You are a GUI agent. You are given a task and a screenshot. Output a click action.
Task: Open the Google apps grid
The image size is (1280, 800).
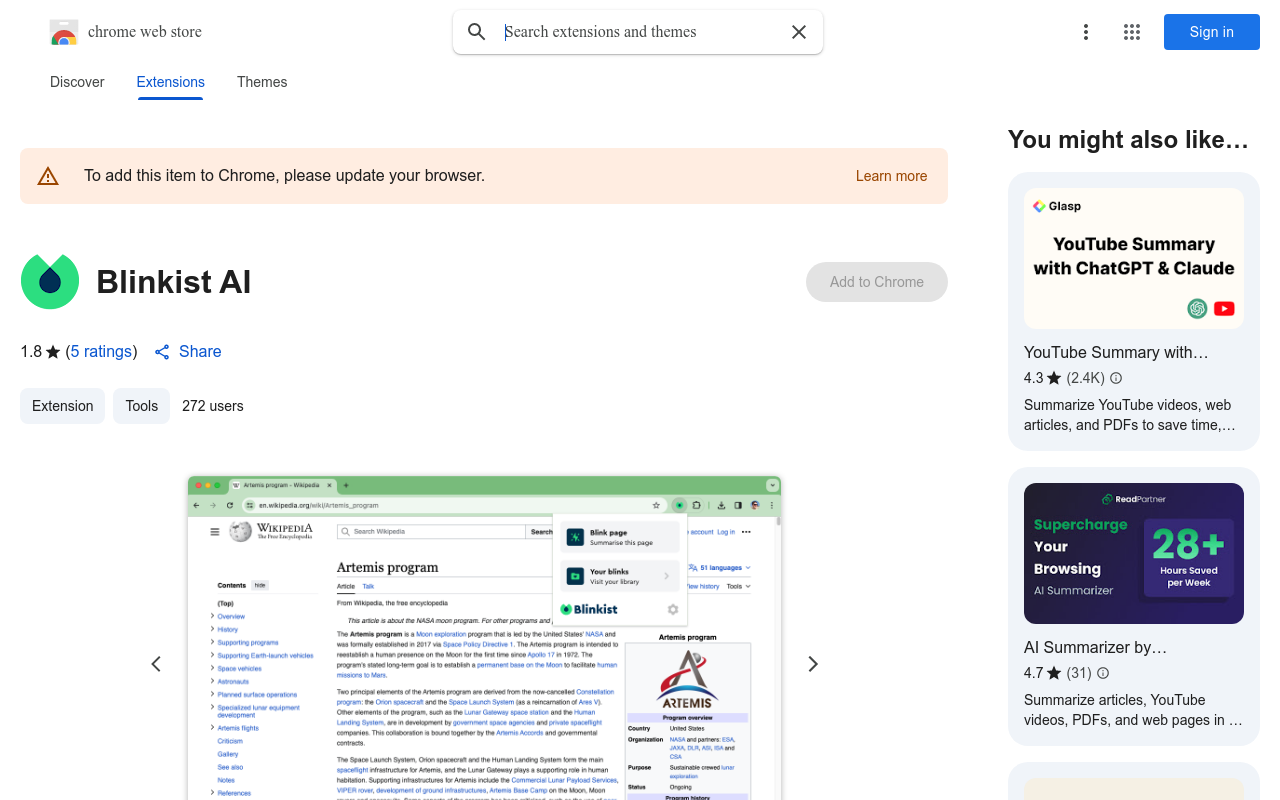[x=1132, y=32]
